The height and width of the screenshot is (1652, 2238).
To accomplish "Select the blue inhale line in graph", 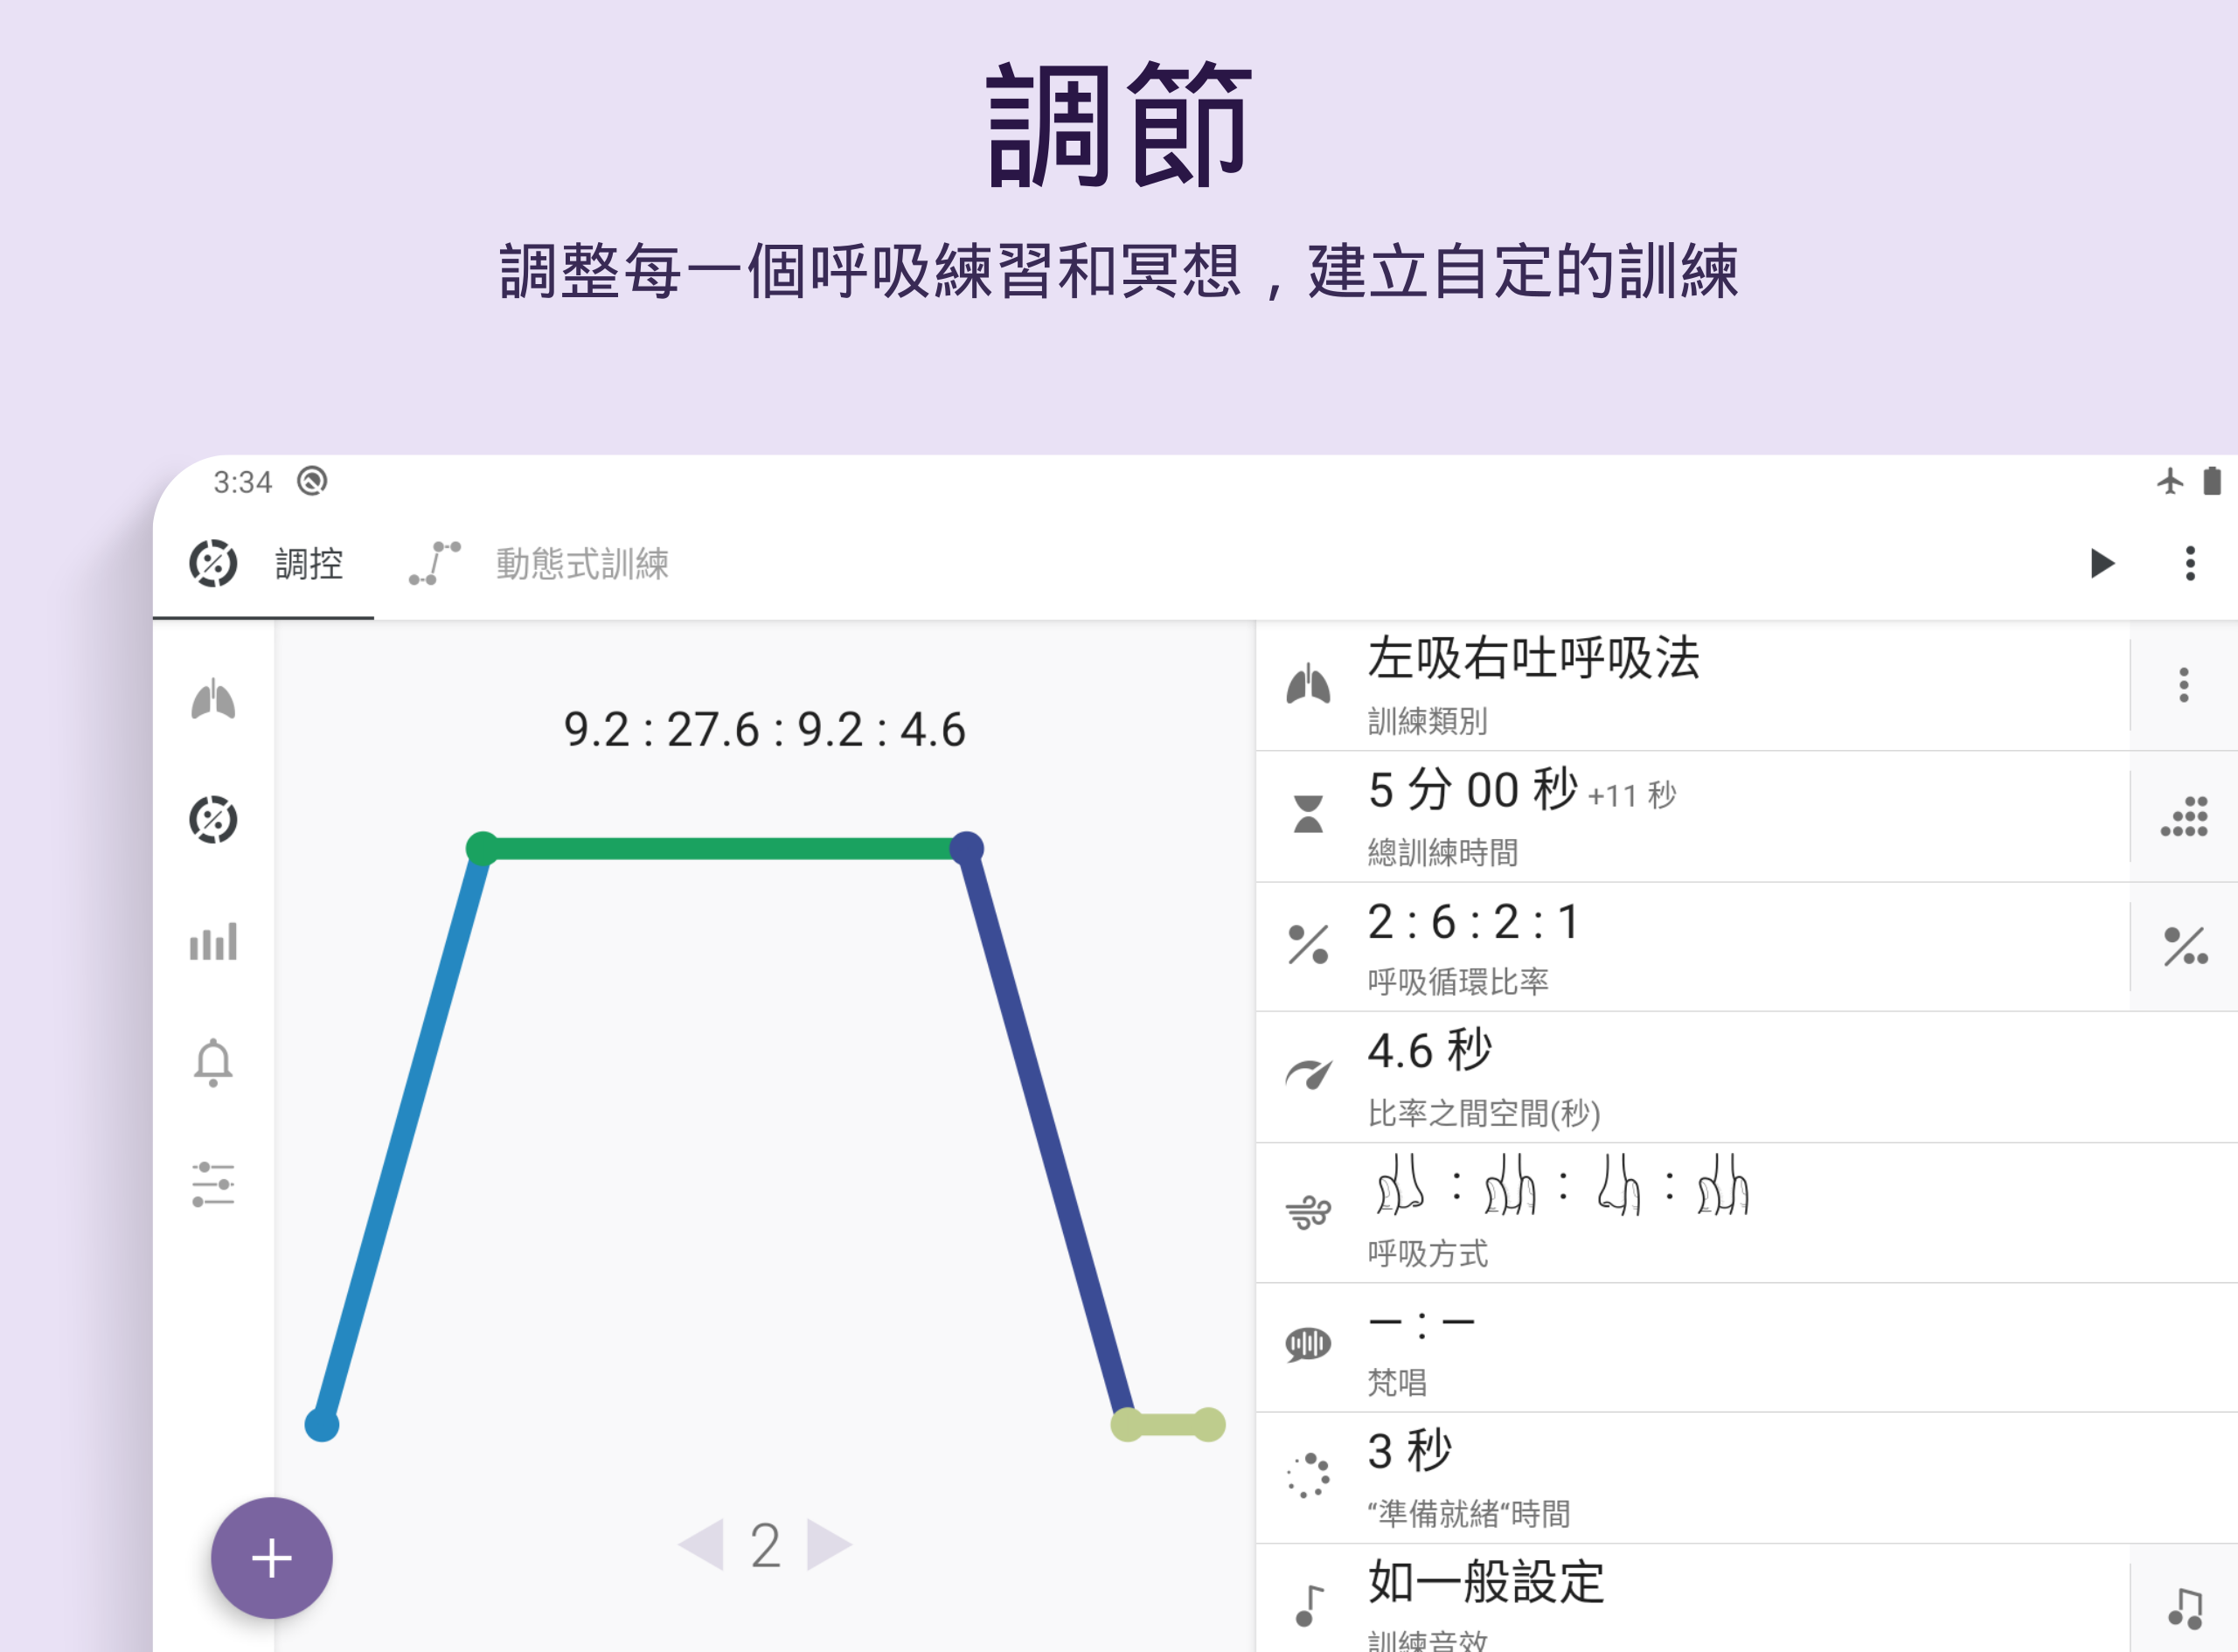I will point(402,1137).
